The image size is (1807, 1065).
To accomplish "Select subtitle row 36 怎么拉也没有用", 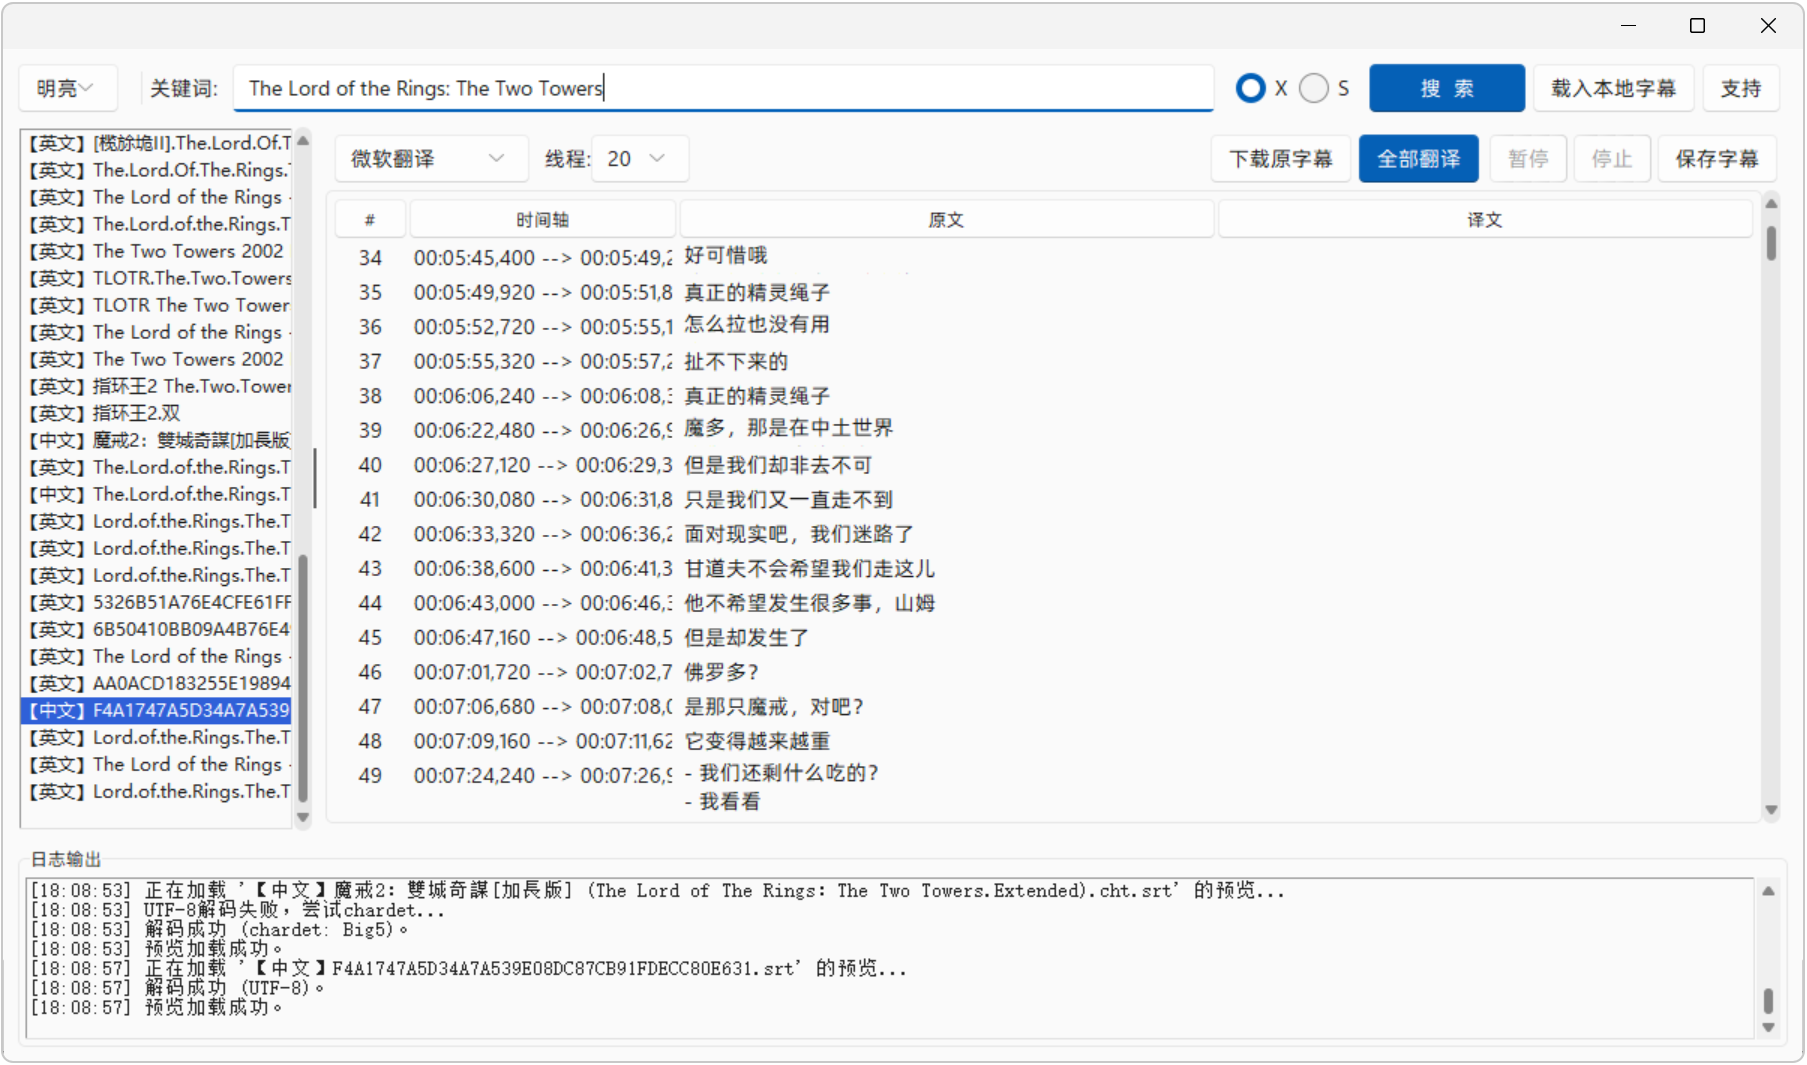I will (1043, 326).
